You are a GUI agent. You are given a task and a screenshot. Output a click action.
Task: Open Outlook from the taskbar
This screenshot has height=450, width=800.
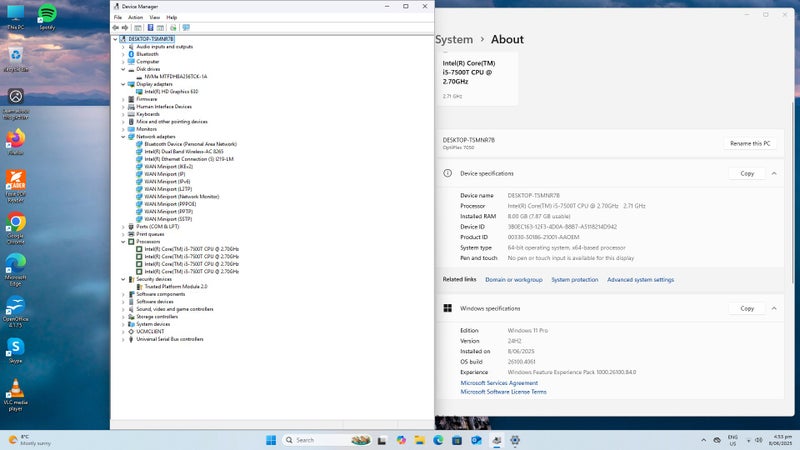coord(476,440)
